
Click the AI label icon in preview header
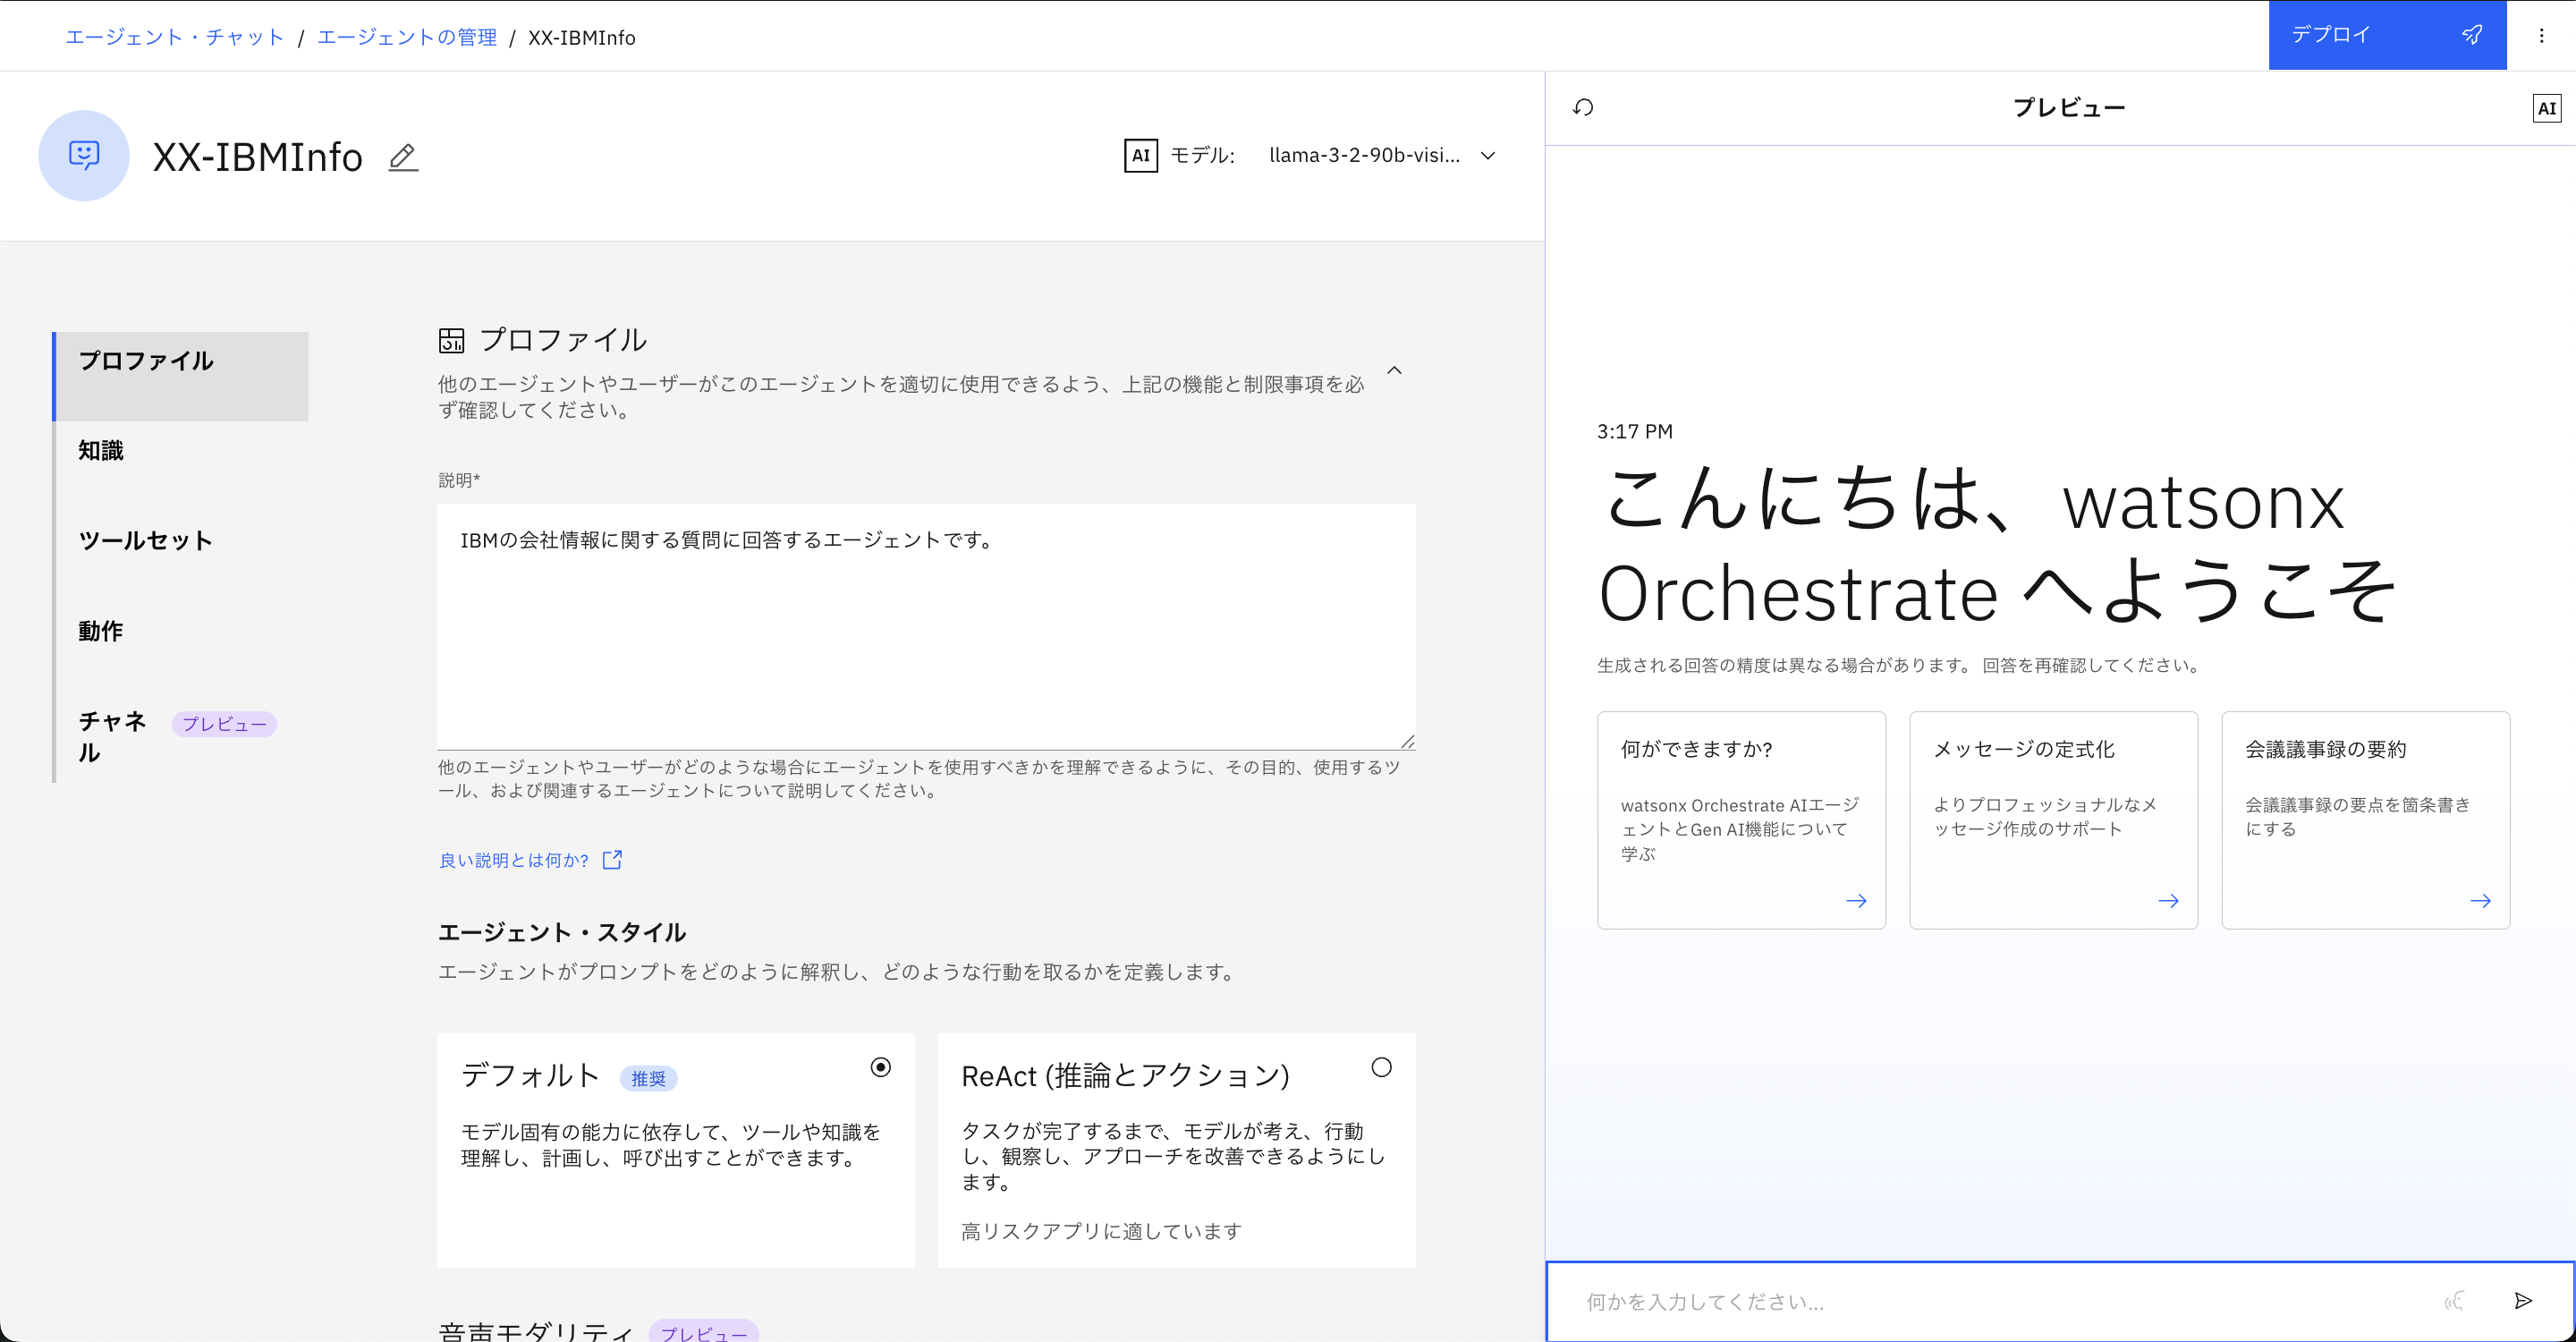coord(2545,108)
